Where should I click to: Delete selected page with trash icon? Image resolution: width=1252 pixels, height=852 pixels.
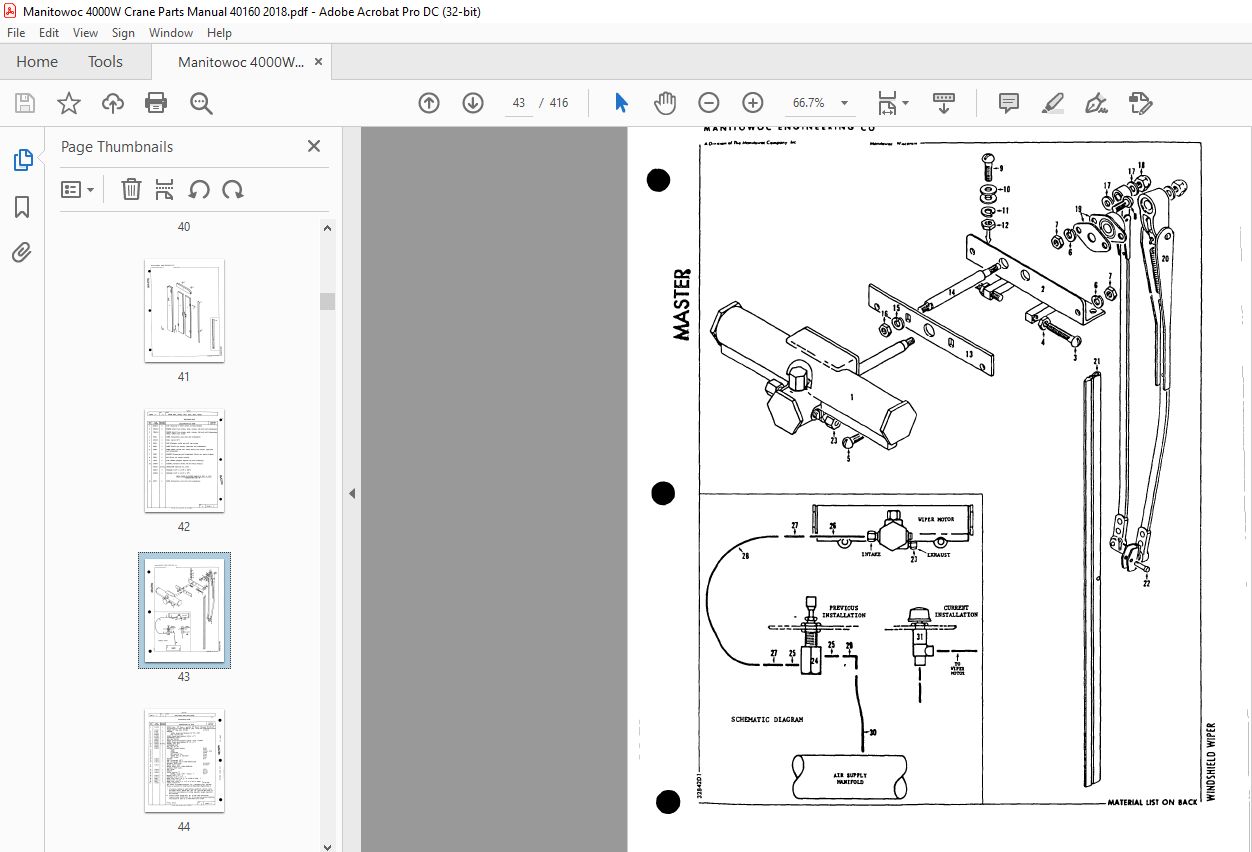coord(131,189)
